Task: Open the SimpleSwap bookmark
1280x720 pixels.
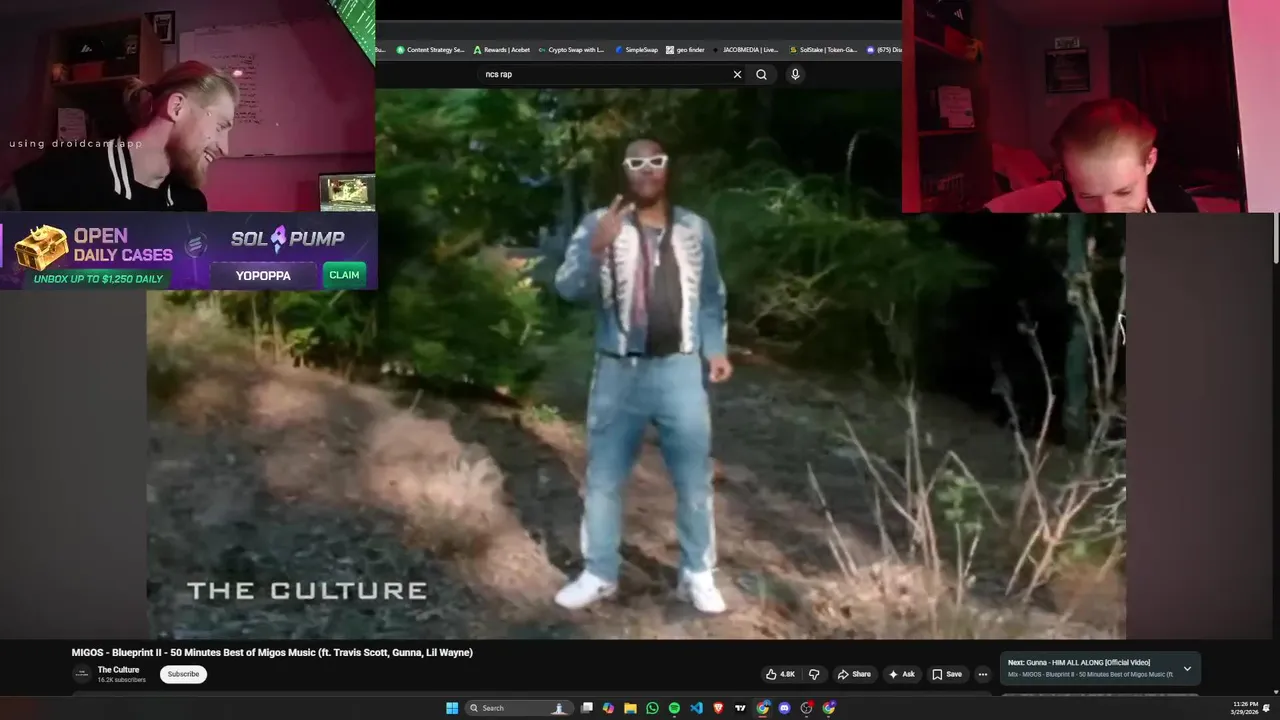Action: click(x=636, y=49)
